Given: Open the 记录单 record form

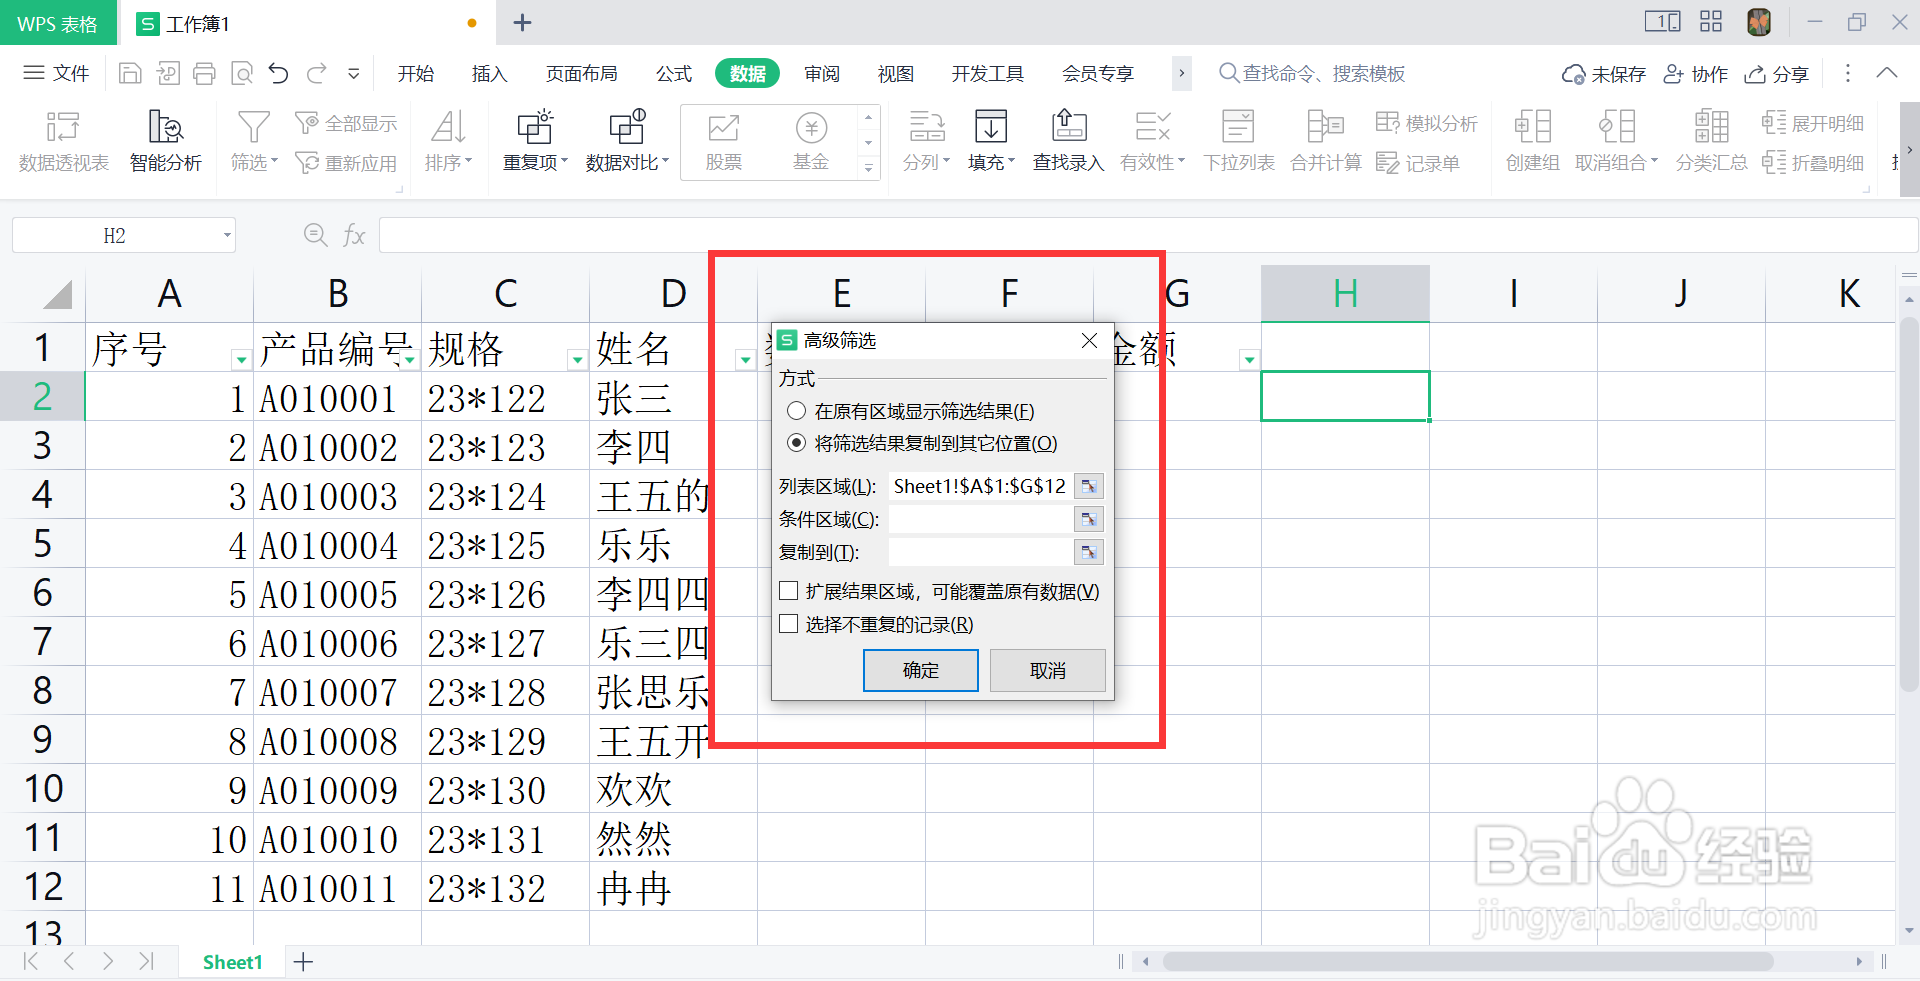Looking at the screenshot, I should pyautogui.click(x=1420, y=162).
